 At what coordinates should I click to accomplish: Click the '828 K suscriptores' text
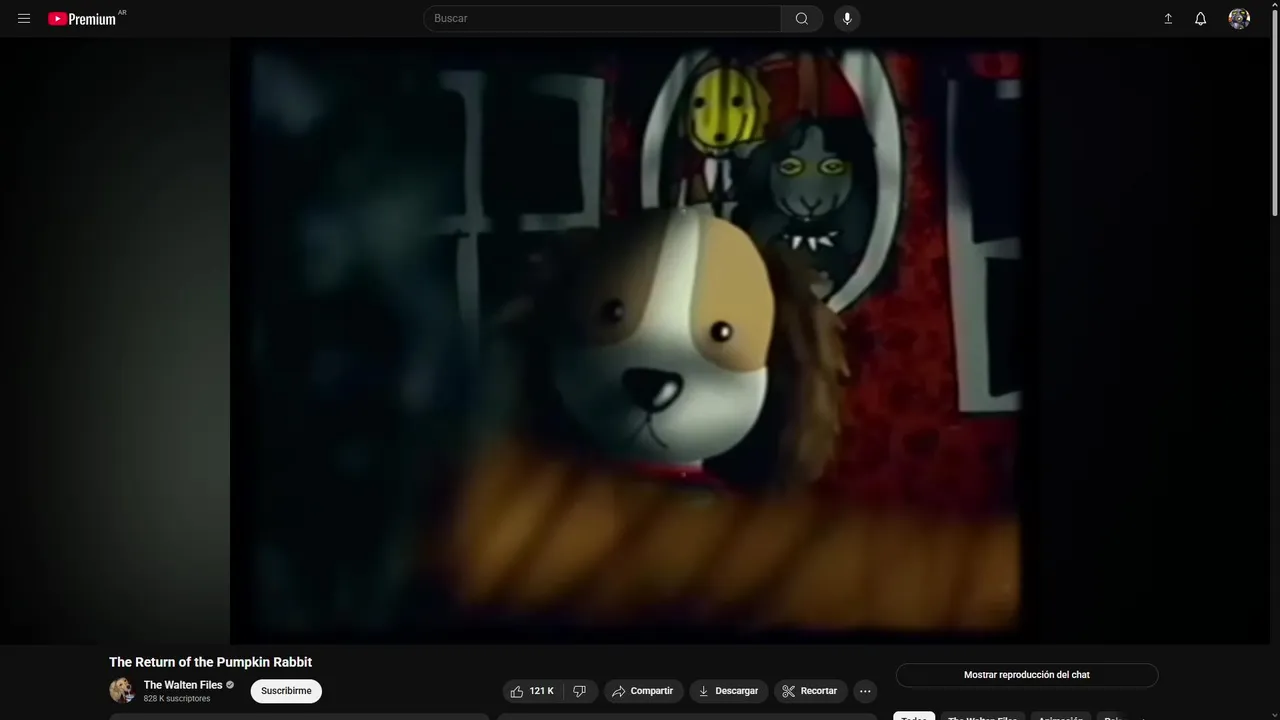[177, 699]
